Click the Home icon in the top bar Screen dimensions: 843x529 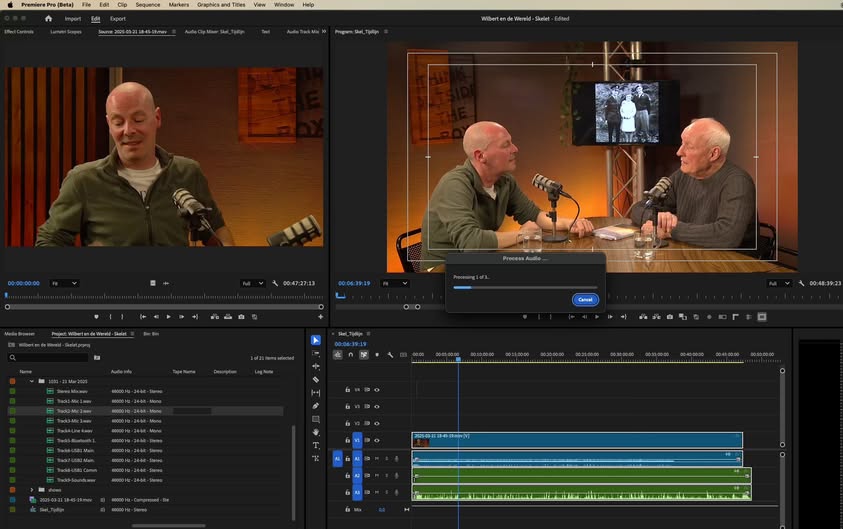point(48,18)
